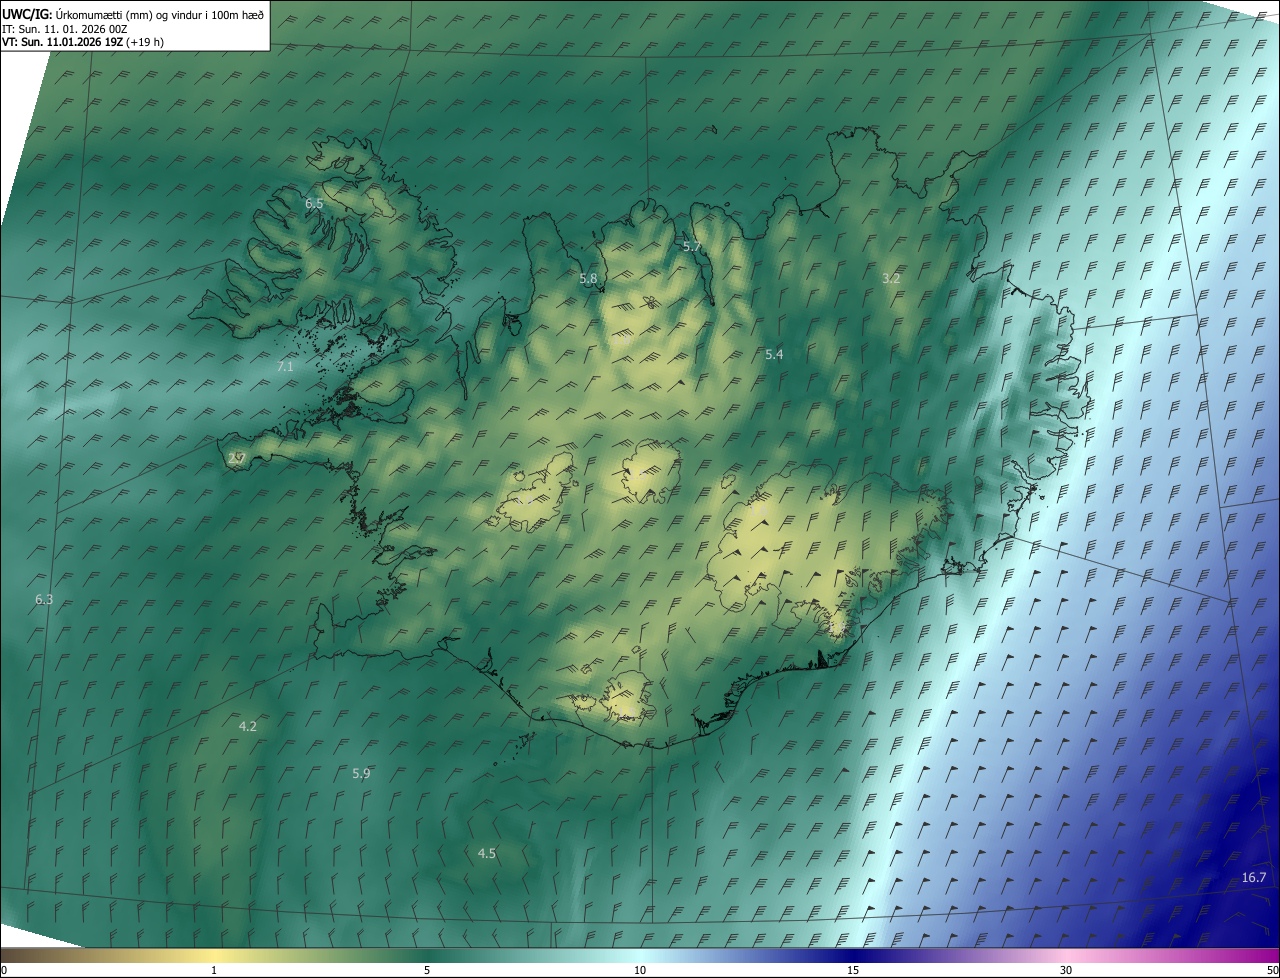This screenshot has height=978, width=1280.
Task: Click the colorbar tick label 30
Action: pos(1066,970)
